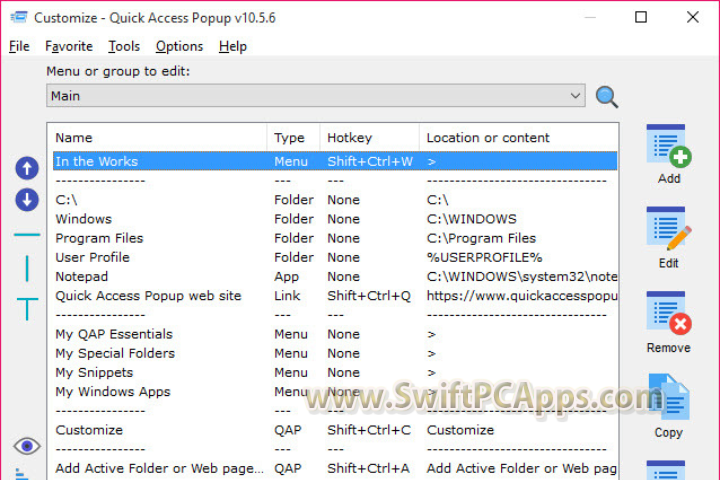720x480 pixels.
Task: Click the Location or content column header
Action: click(518, 137)
